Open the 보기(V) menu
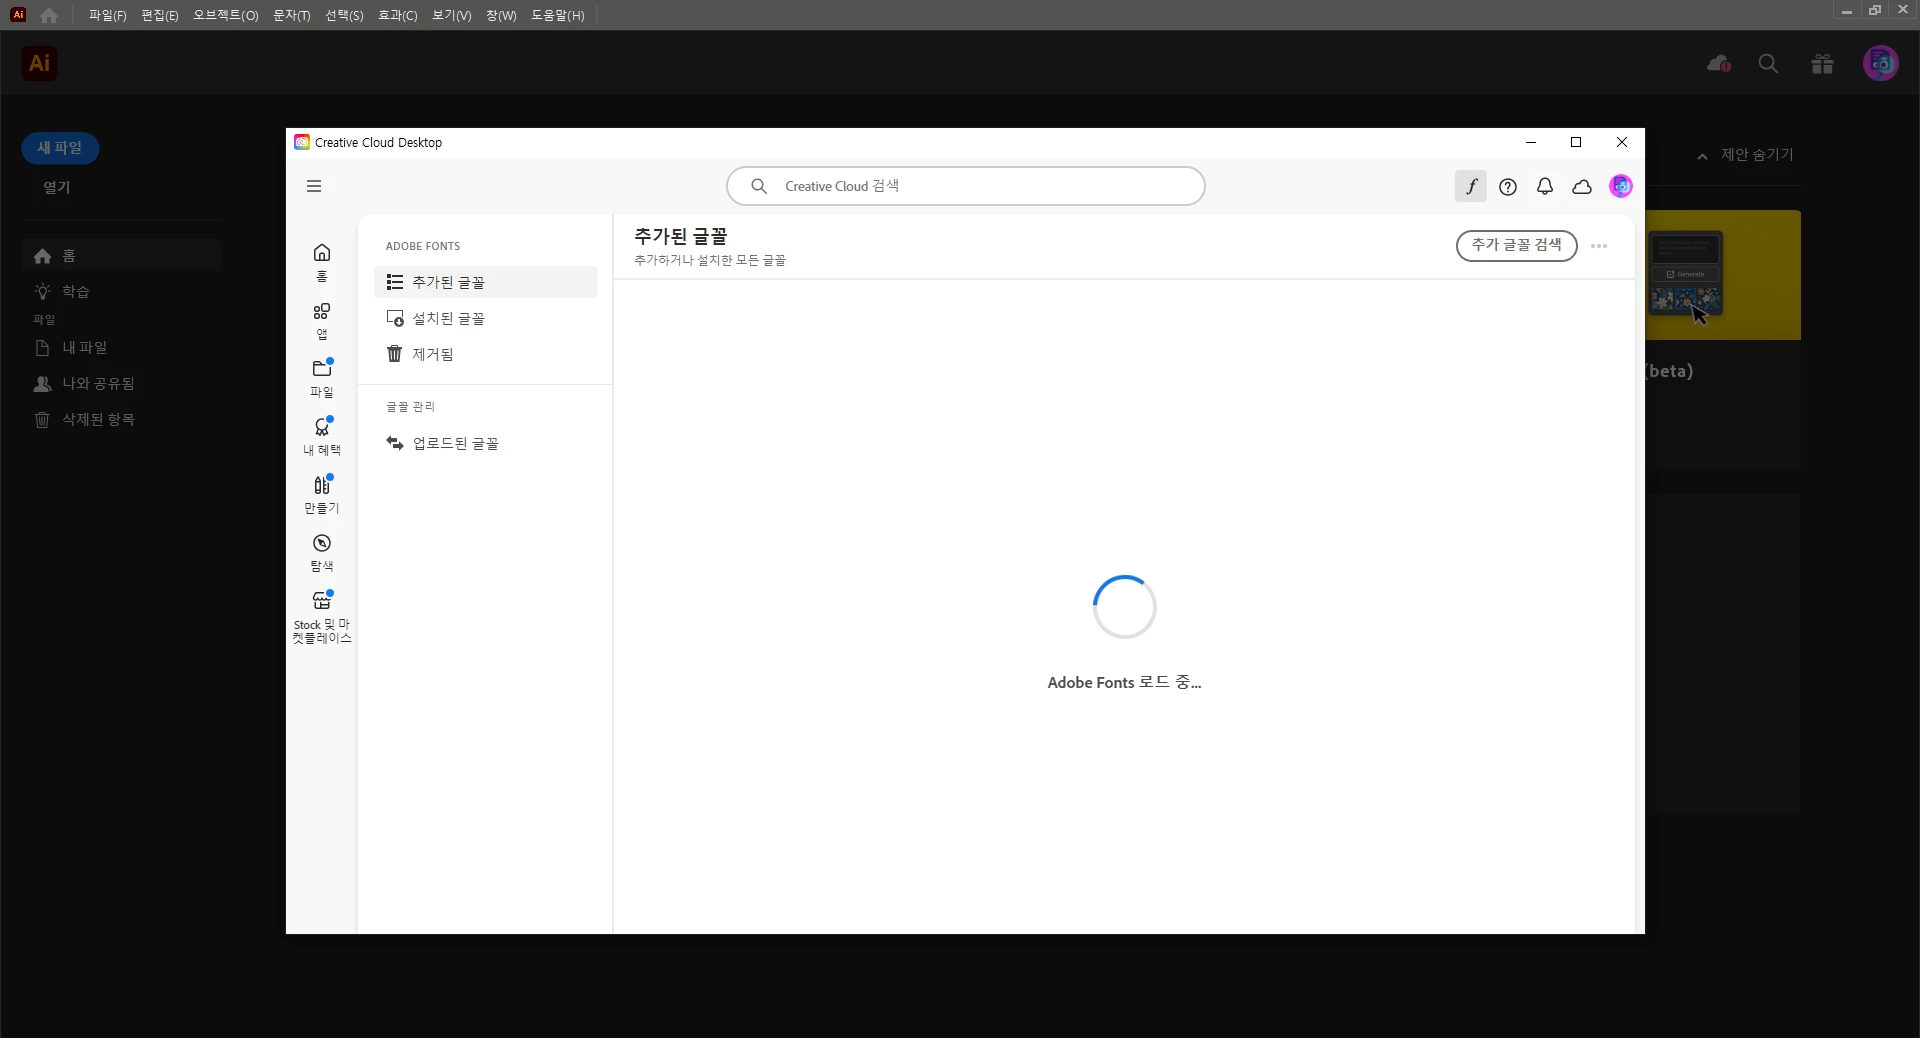Viewport: 1920px width, 1038px height. (451, 15)
